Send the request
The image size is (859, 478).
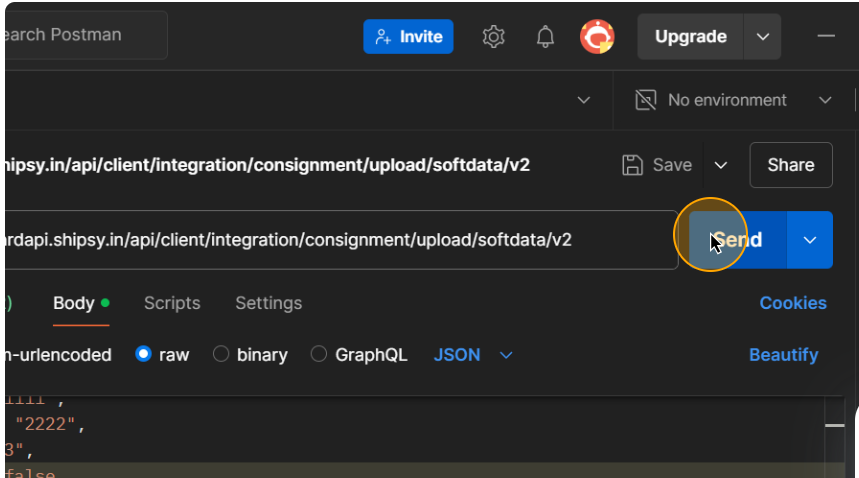pos(737,240)
